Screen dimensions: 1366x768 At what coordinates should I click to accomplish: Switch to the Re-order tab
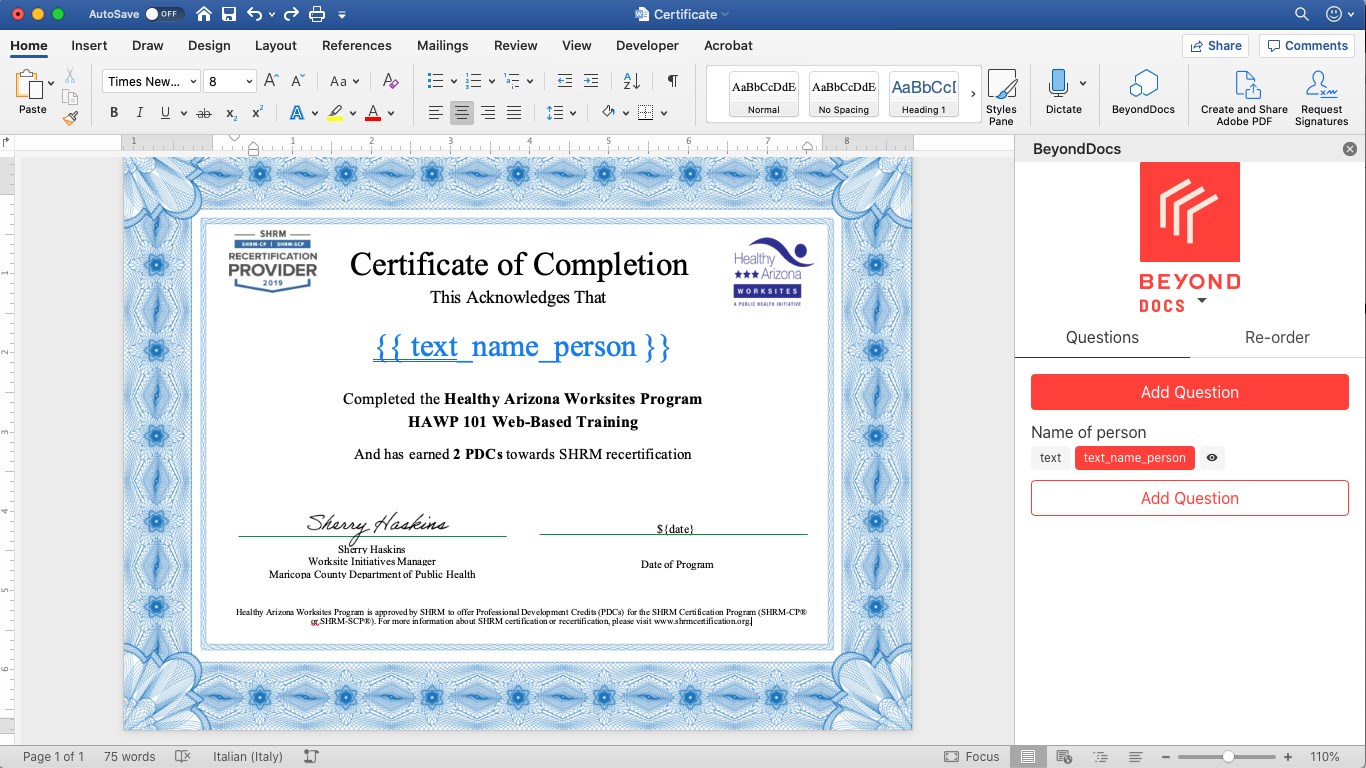[1276, 337]
